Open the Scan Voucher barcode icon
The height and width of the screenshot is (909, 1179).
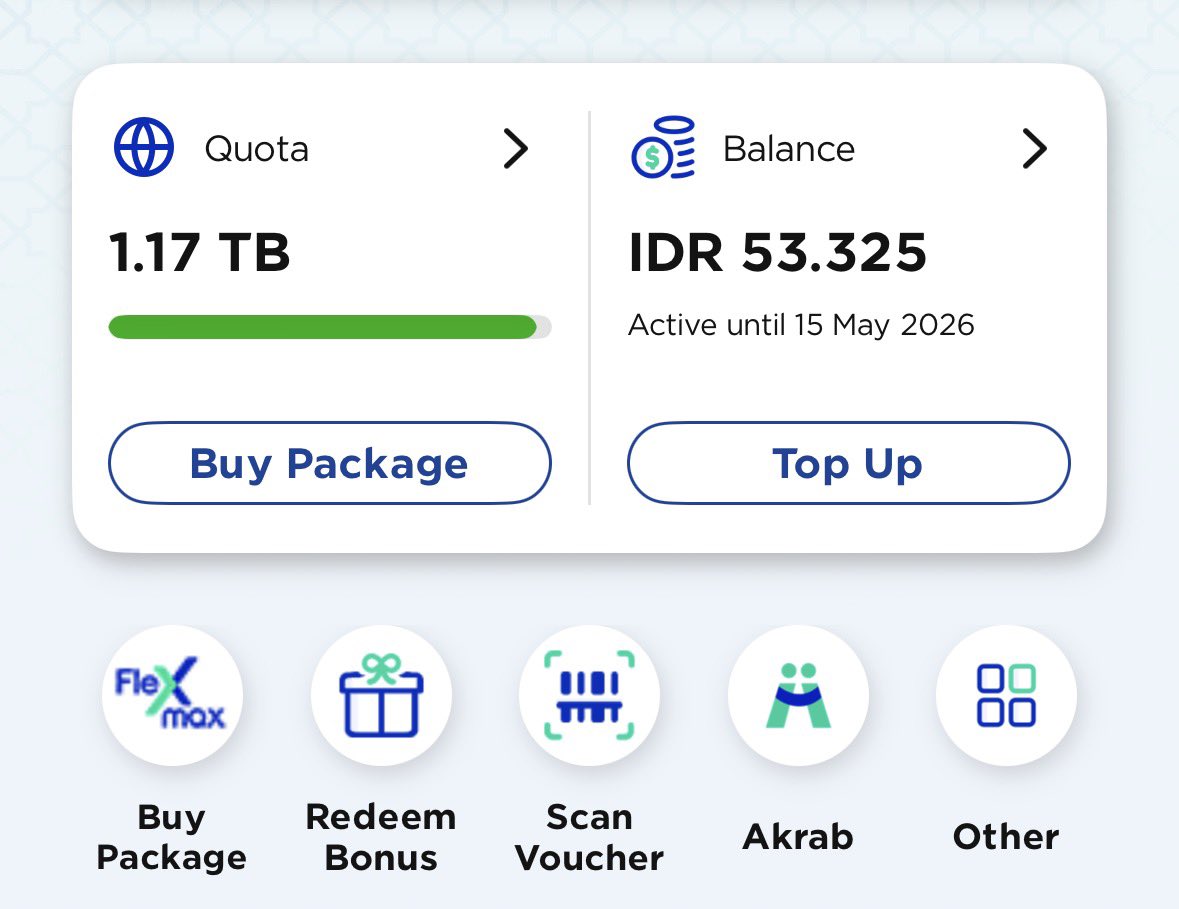pyautogui.click(x=590, y=695)
